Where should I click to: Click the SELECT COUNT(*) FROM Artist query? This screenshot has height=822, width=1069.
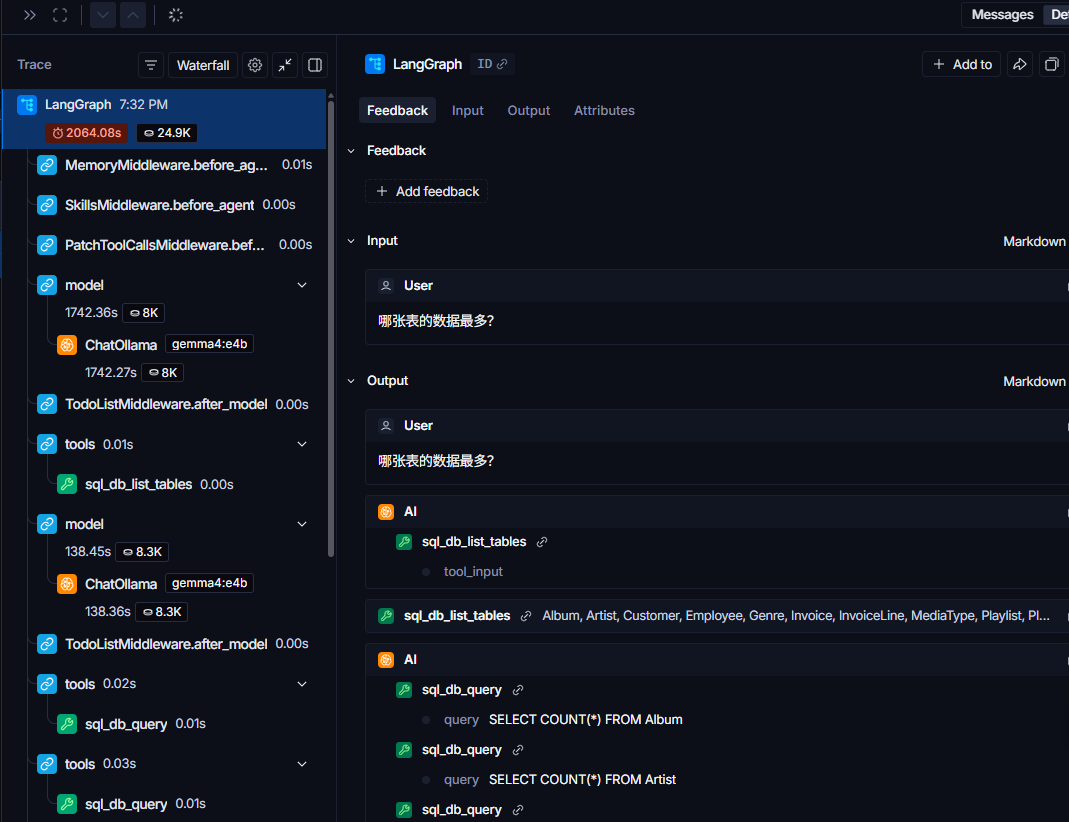coord(582,780)
